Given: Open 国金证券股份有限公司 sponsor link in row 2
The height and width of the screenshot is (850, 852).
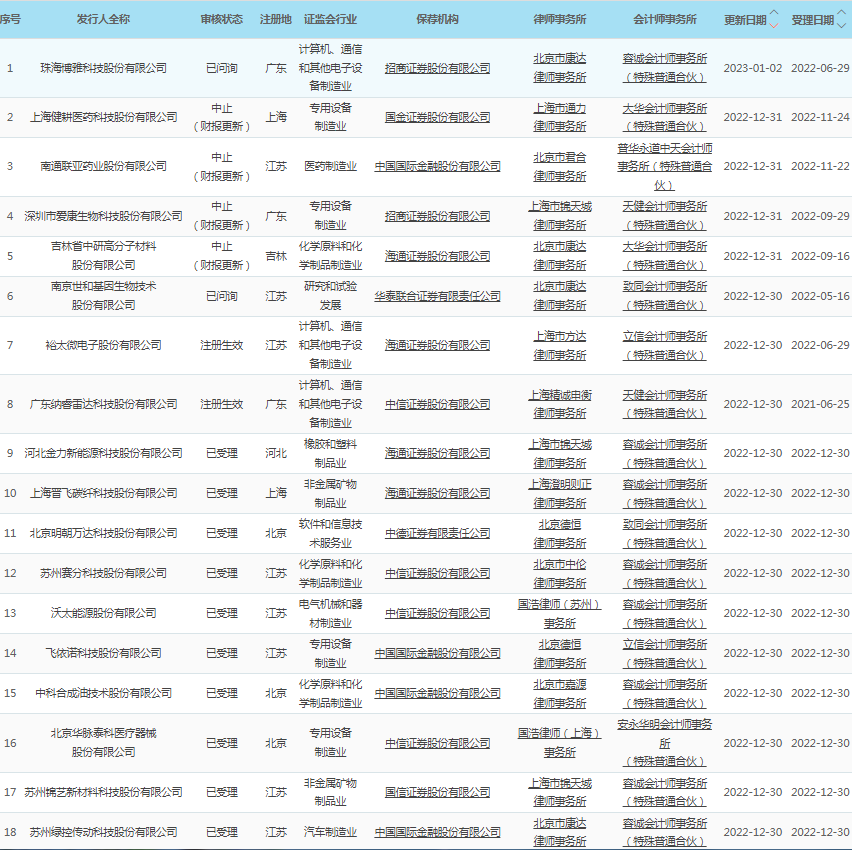Looking at the screenshot, I should pyautogui.click(x=438, y=117).
